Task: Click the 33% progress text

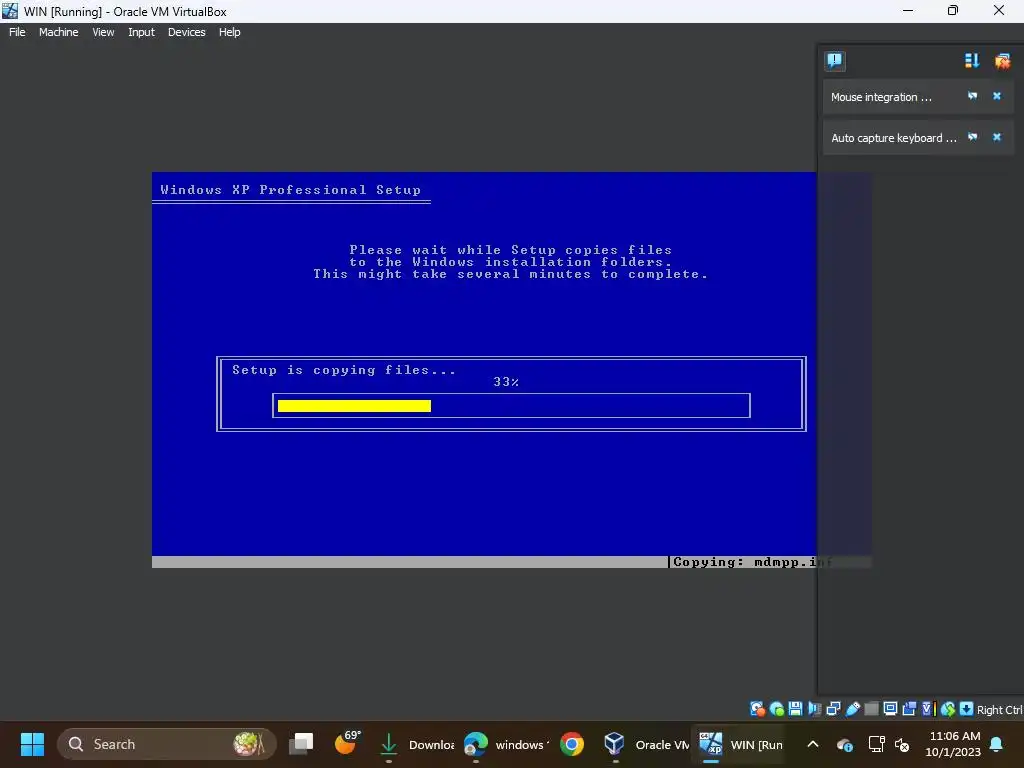Action: click(x=506, y=382)
